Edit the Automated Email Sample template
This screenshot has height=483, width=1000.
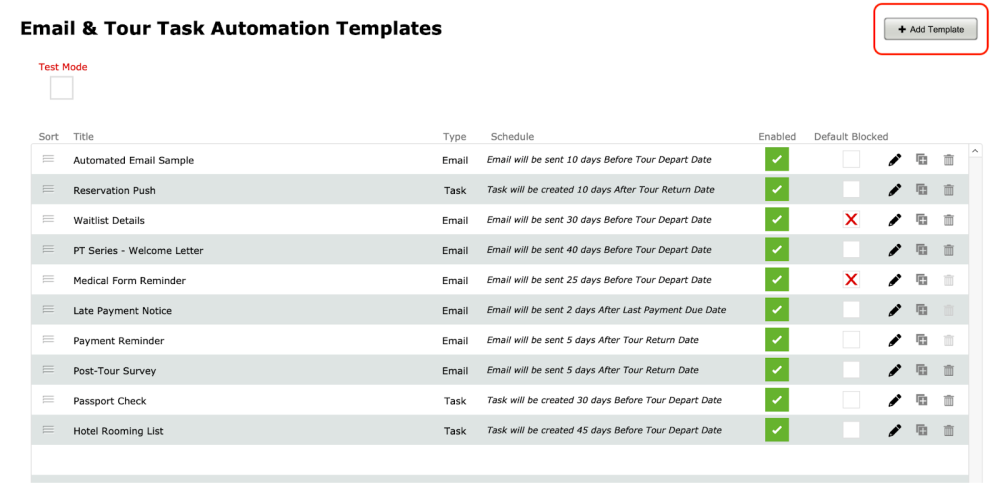tap(895, 160)
